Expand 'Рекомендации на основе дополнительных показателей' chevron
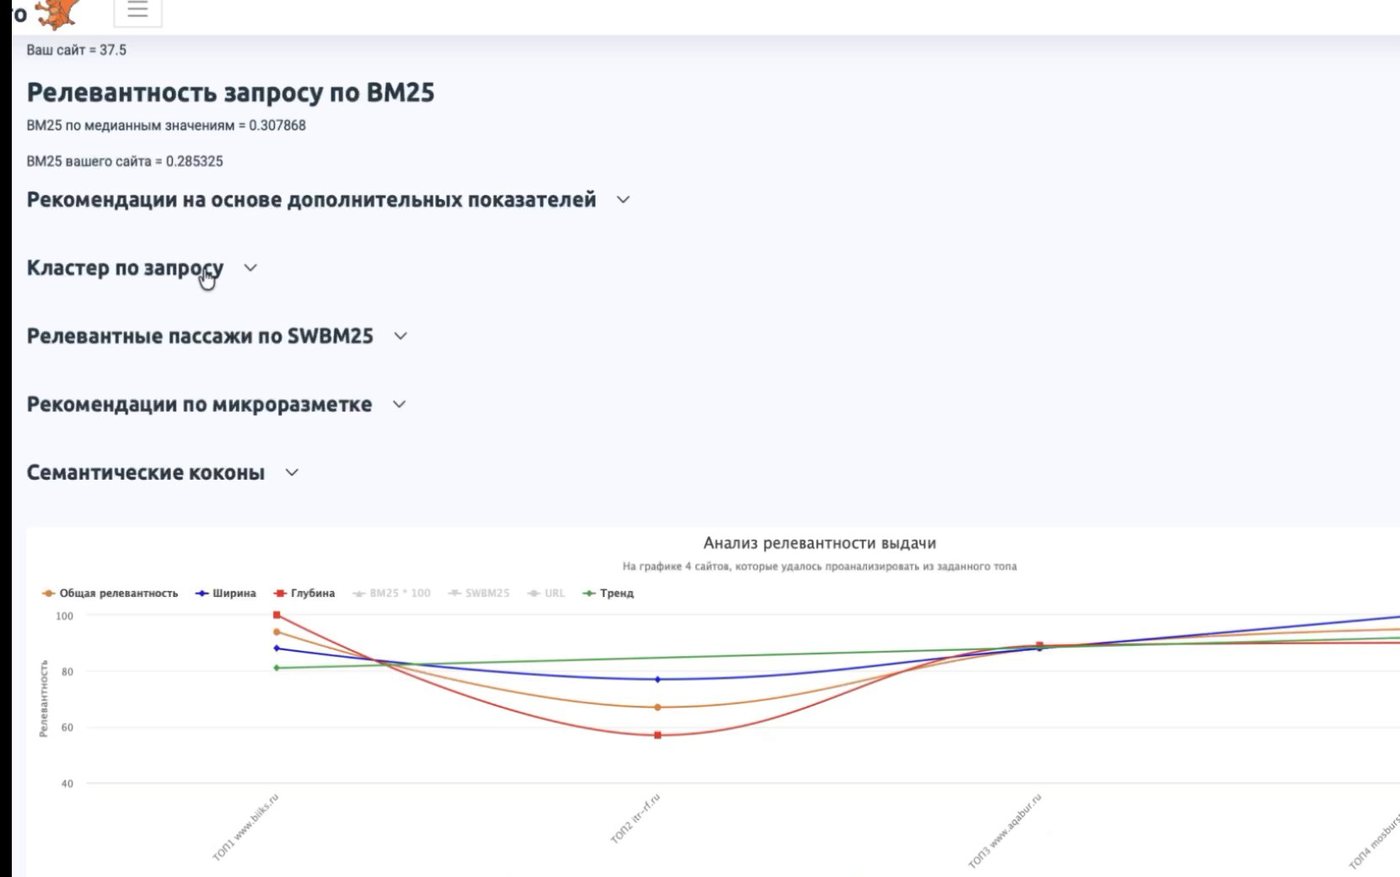 click(x=623, y=200)
